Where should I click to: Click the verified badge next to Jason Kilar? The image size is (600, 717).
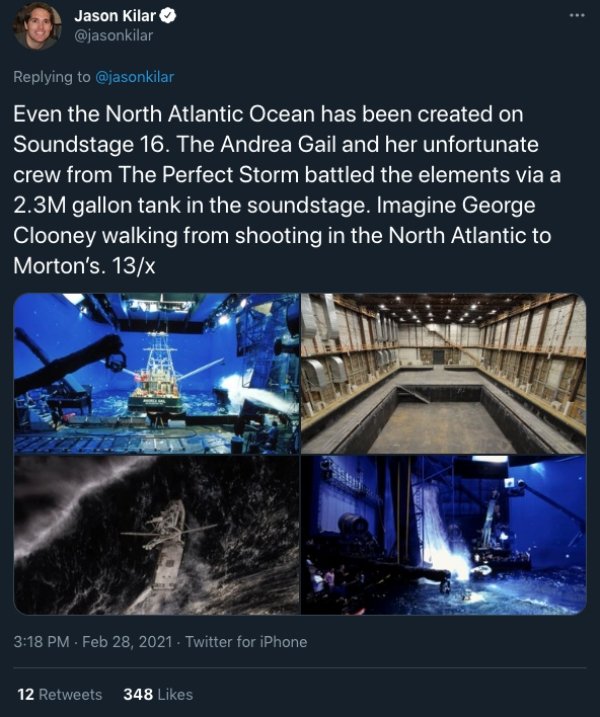168,16
